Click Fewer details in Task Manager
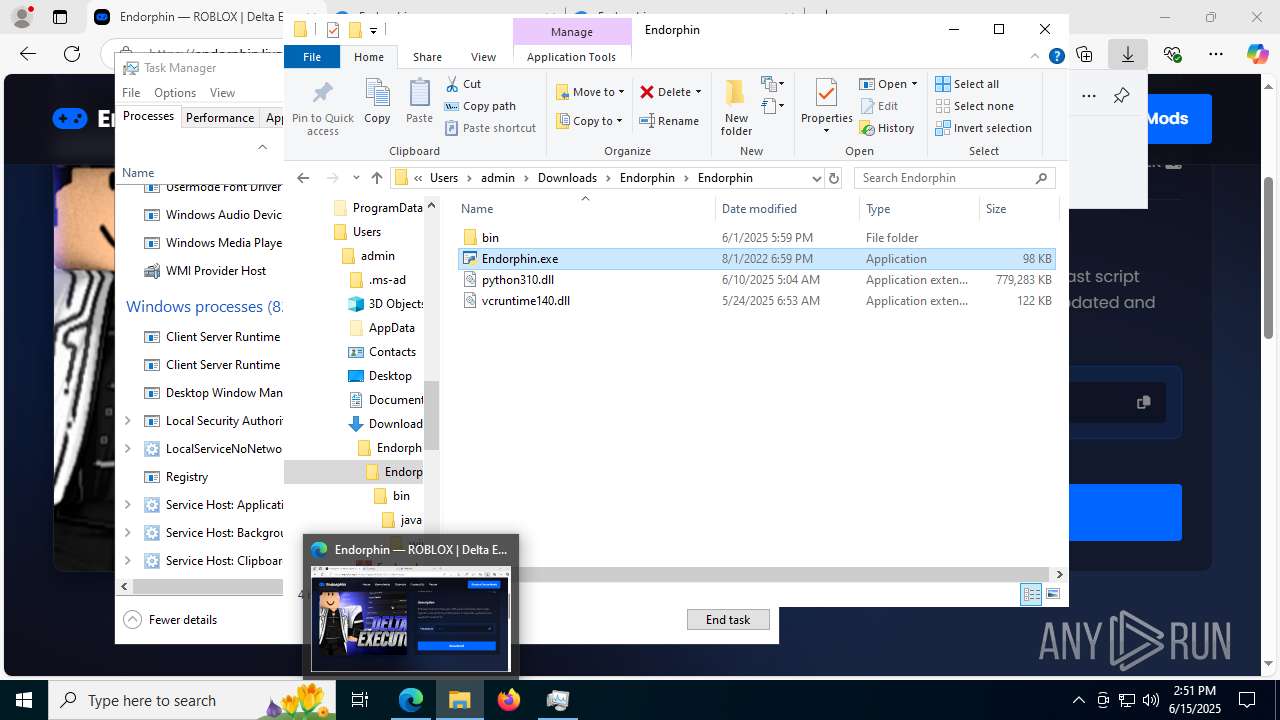This screenshot has width=1280, height=720. (170, 620)
